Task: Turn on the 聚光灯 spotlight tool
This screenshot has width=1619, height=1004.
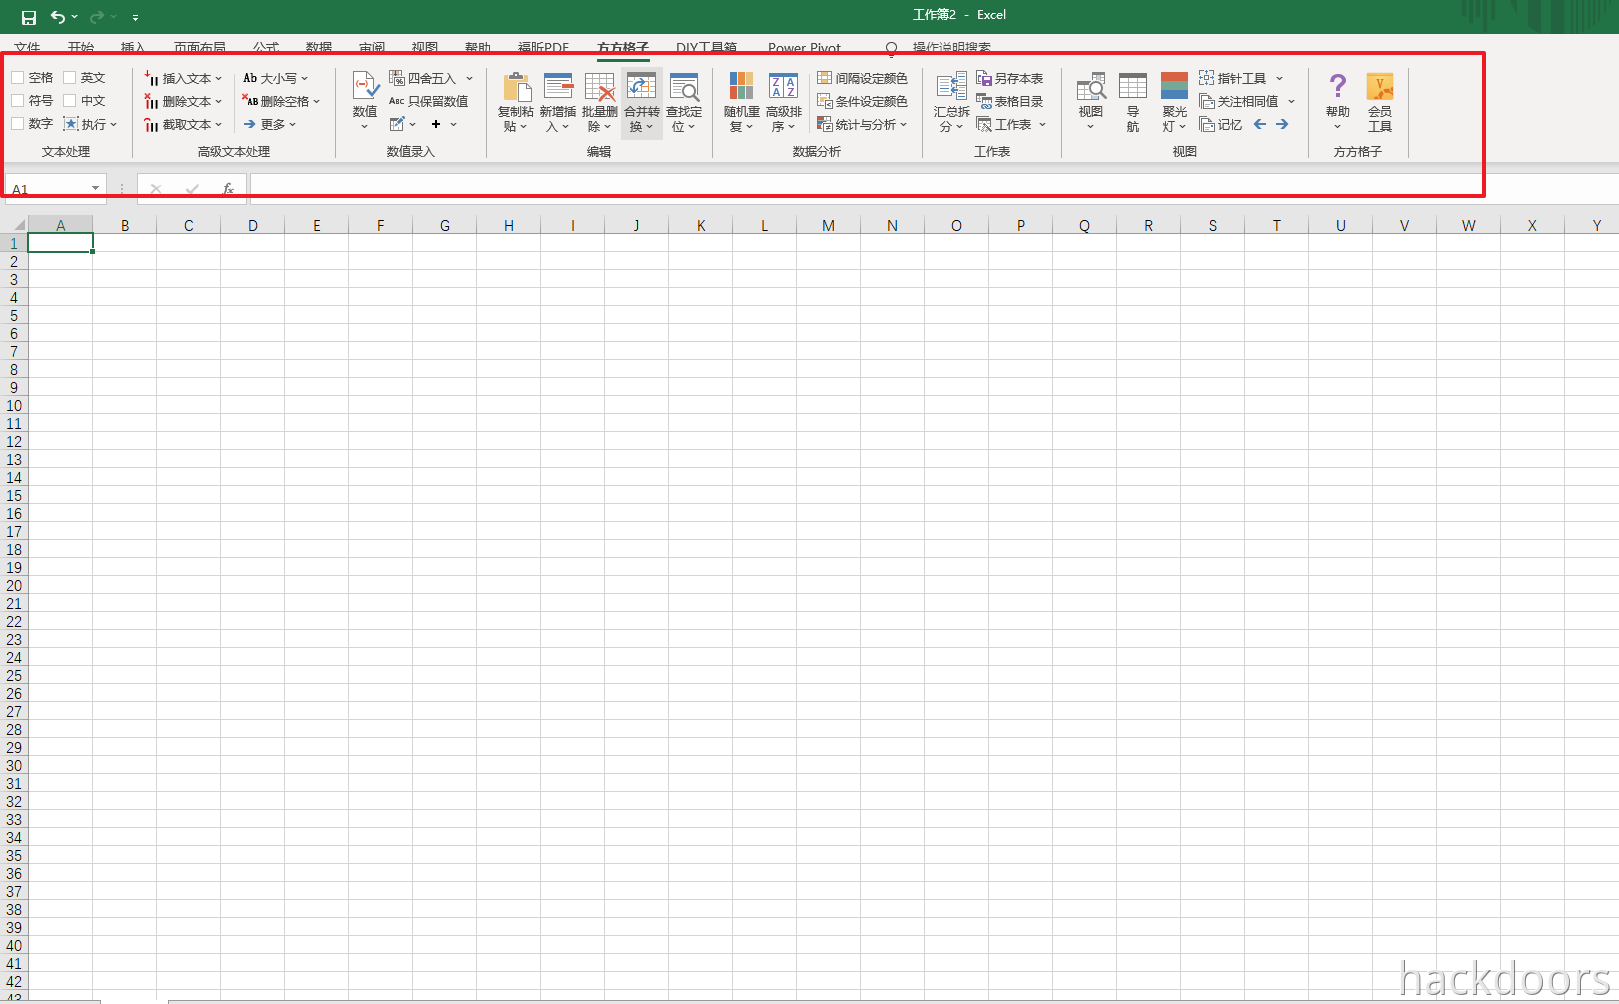Action: pyautogui.click(x=1175, y=103)
